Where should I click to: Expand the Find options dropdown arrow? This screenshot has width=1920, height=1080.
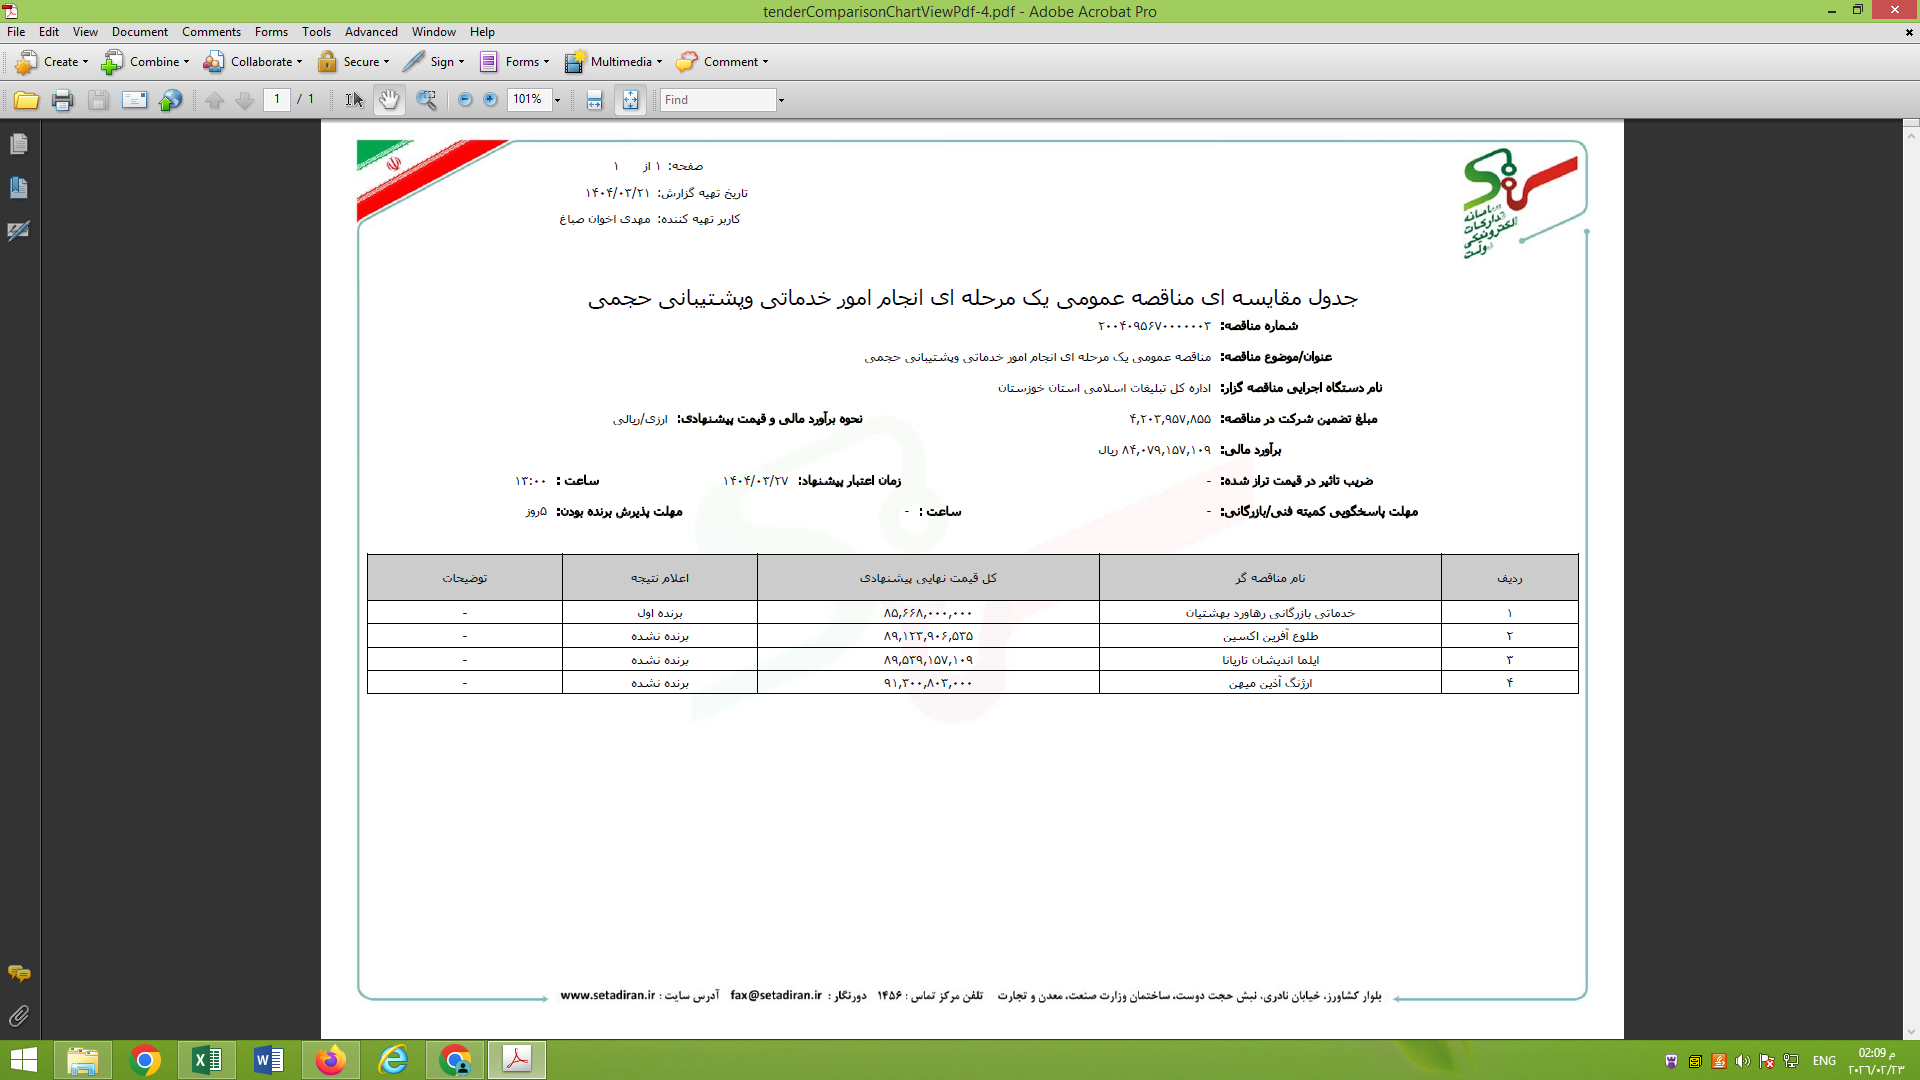pos(781,100)
